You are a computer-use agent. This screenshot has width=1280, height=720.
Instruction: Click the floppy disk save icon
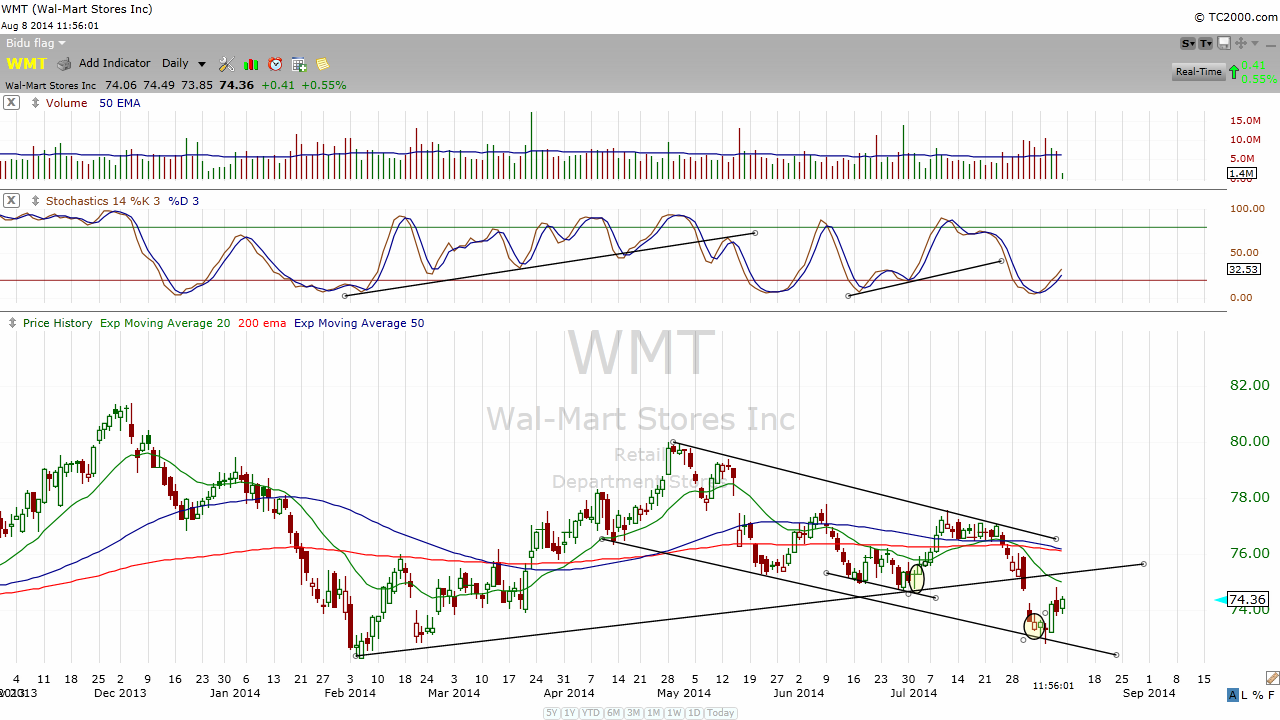tap(1224, 43)
